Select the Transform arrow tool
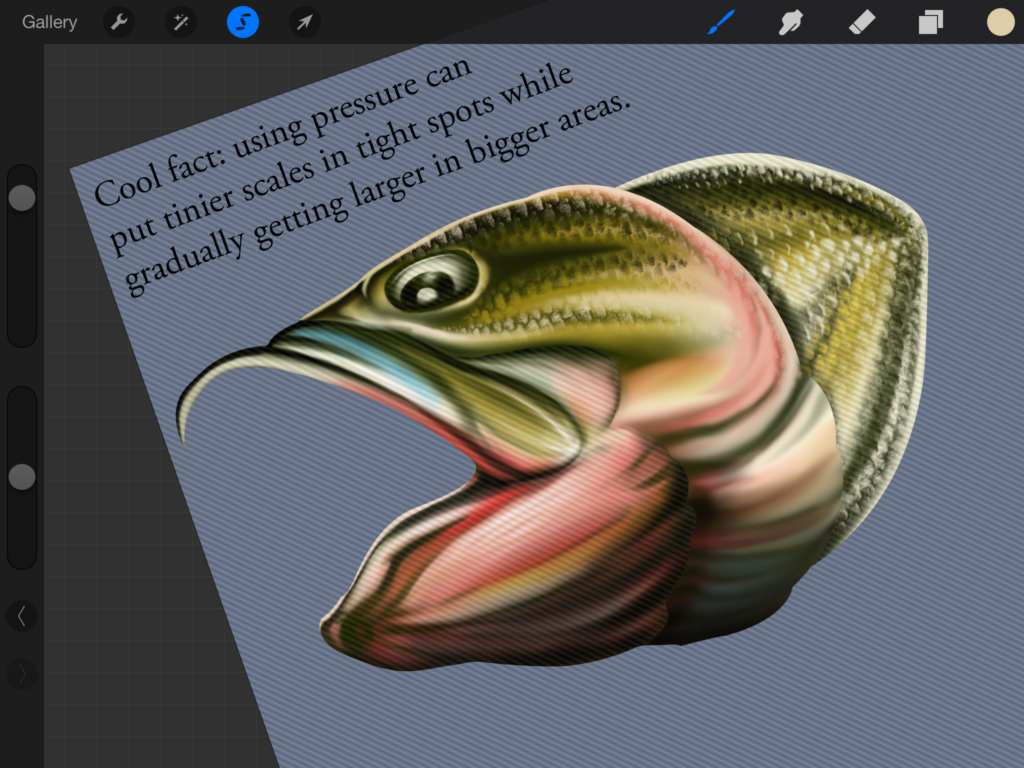Viewport: 1024px width, 768px height. click(304, 22)
